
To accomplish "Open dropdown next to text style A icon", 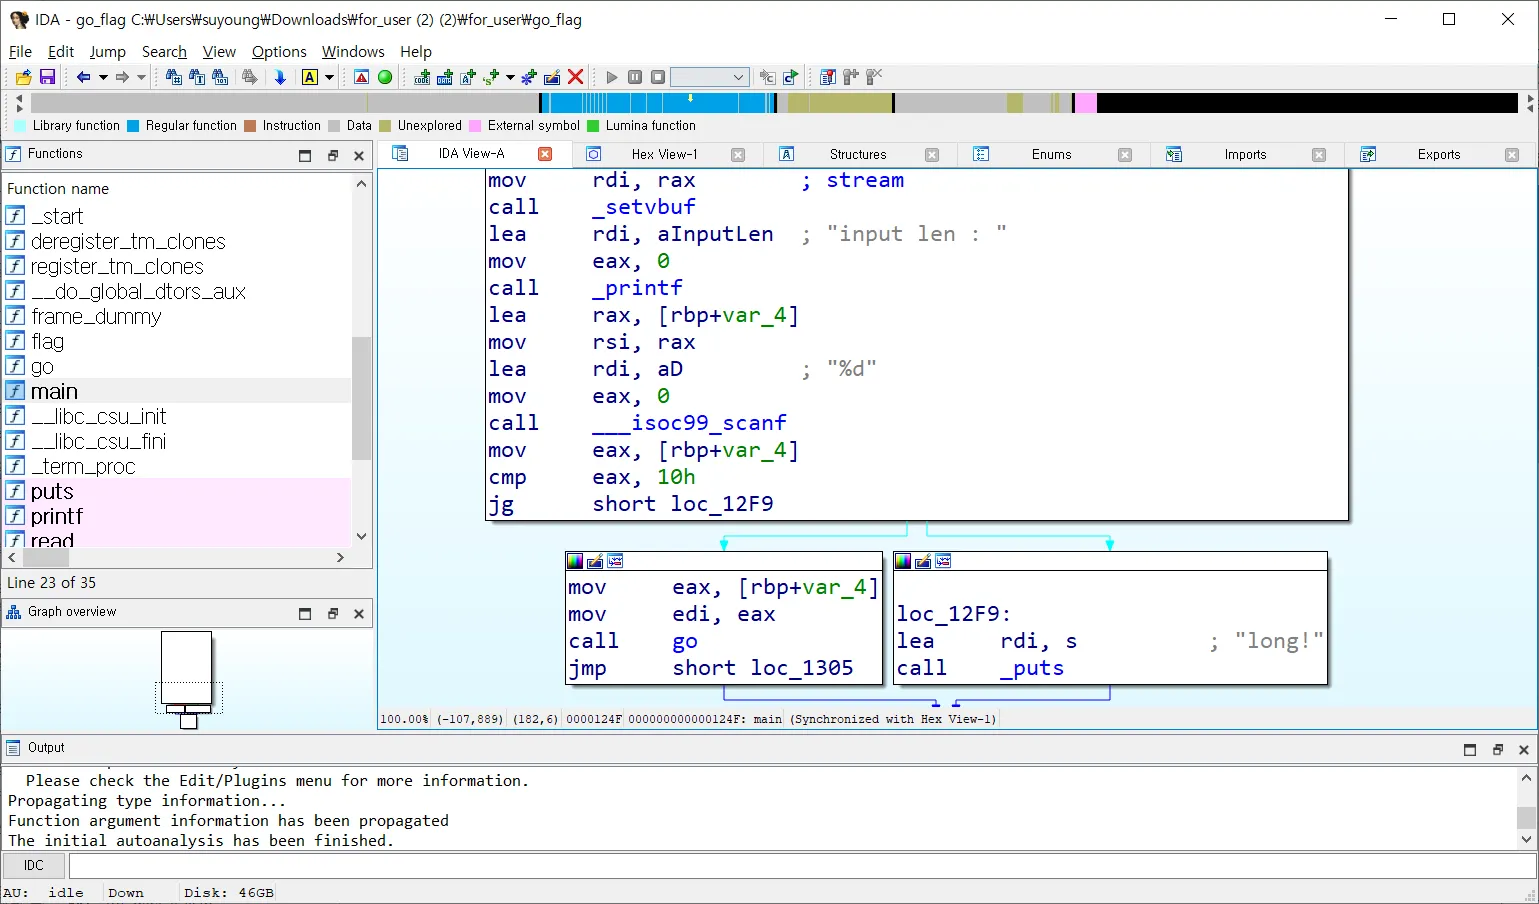I will coord(329,77).
